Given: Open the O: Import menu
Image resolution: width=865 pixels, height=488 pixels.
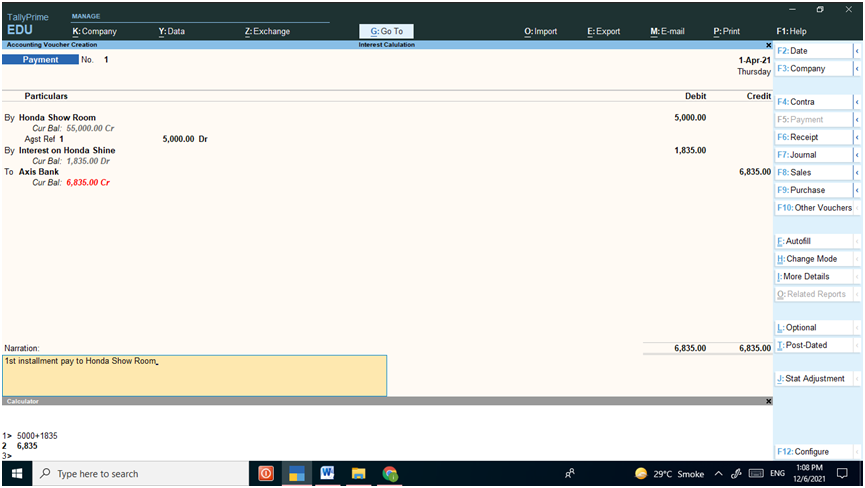Looking at the screenshot, I should click(541, 31).
